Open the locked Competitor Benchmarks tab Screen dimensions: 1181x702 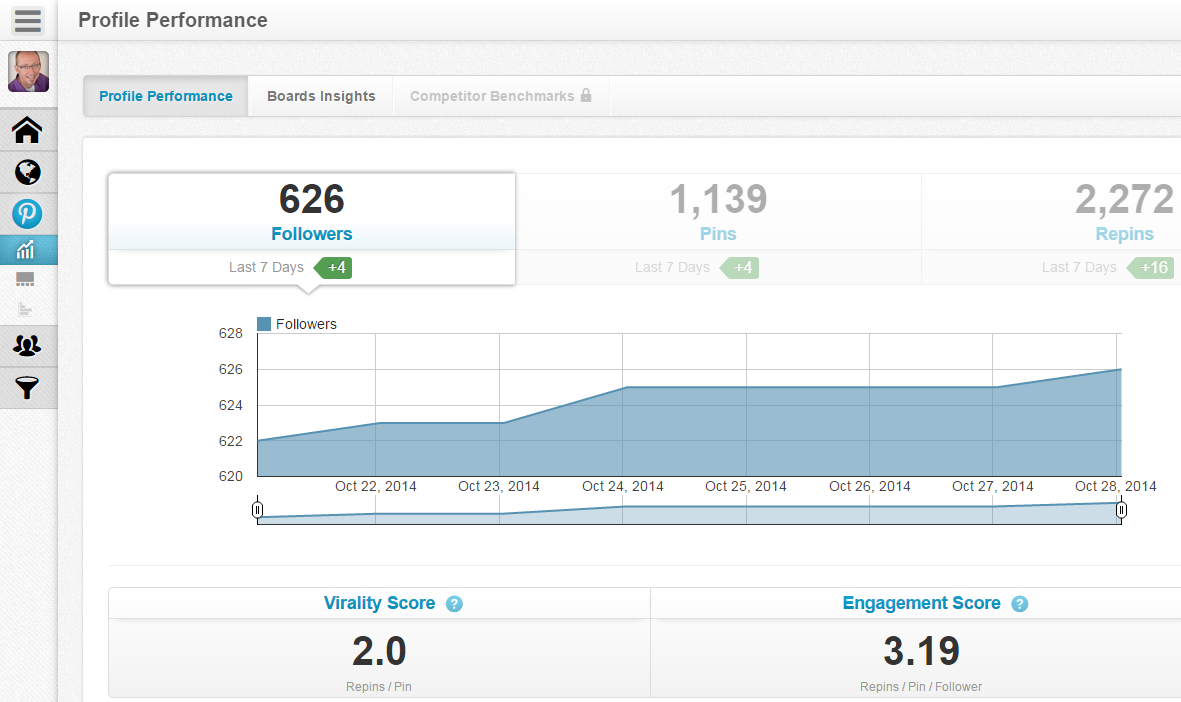[x=501, y=97]
